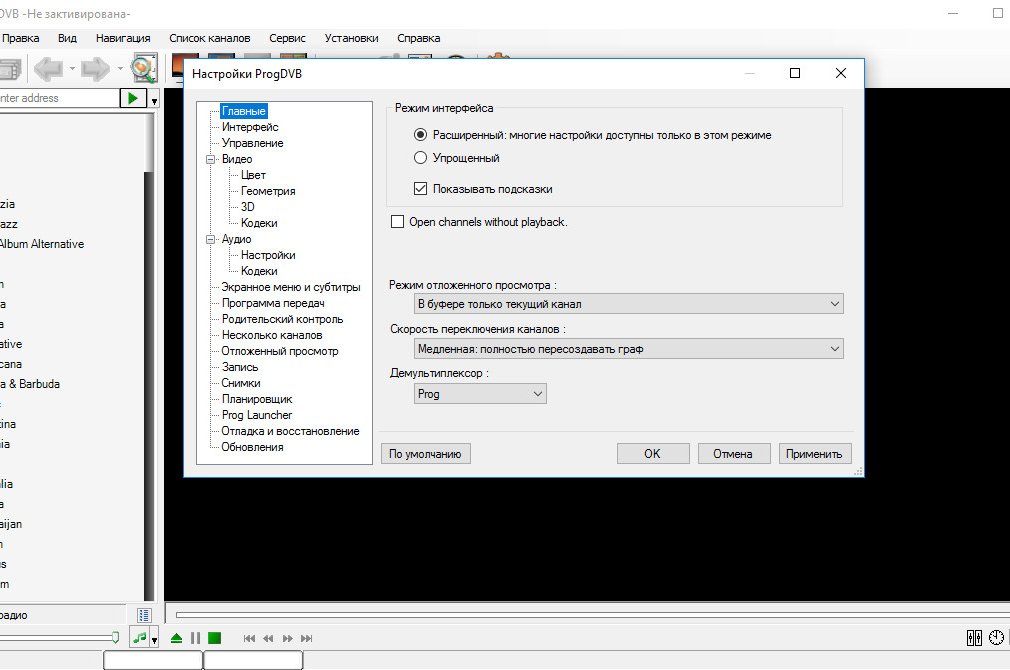Viewport: 1010px width, 670px height.
Task: Select Родительский контроль tree item
Action: coord(282,319)
